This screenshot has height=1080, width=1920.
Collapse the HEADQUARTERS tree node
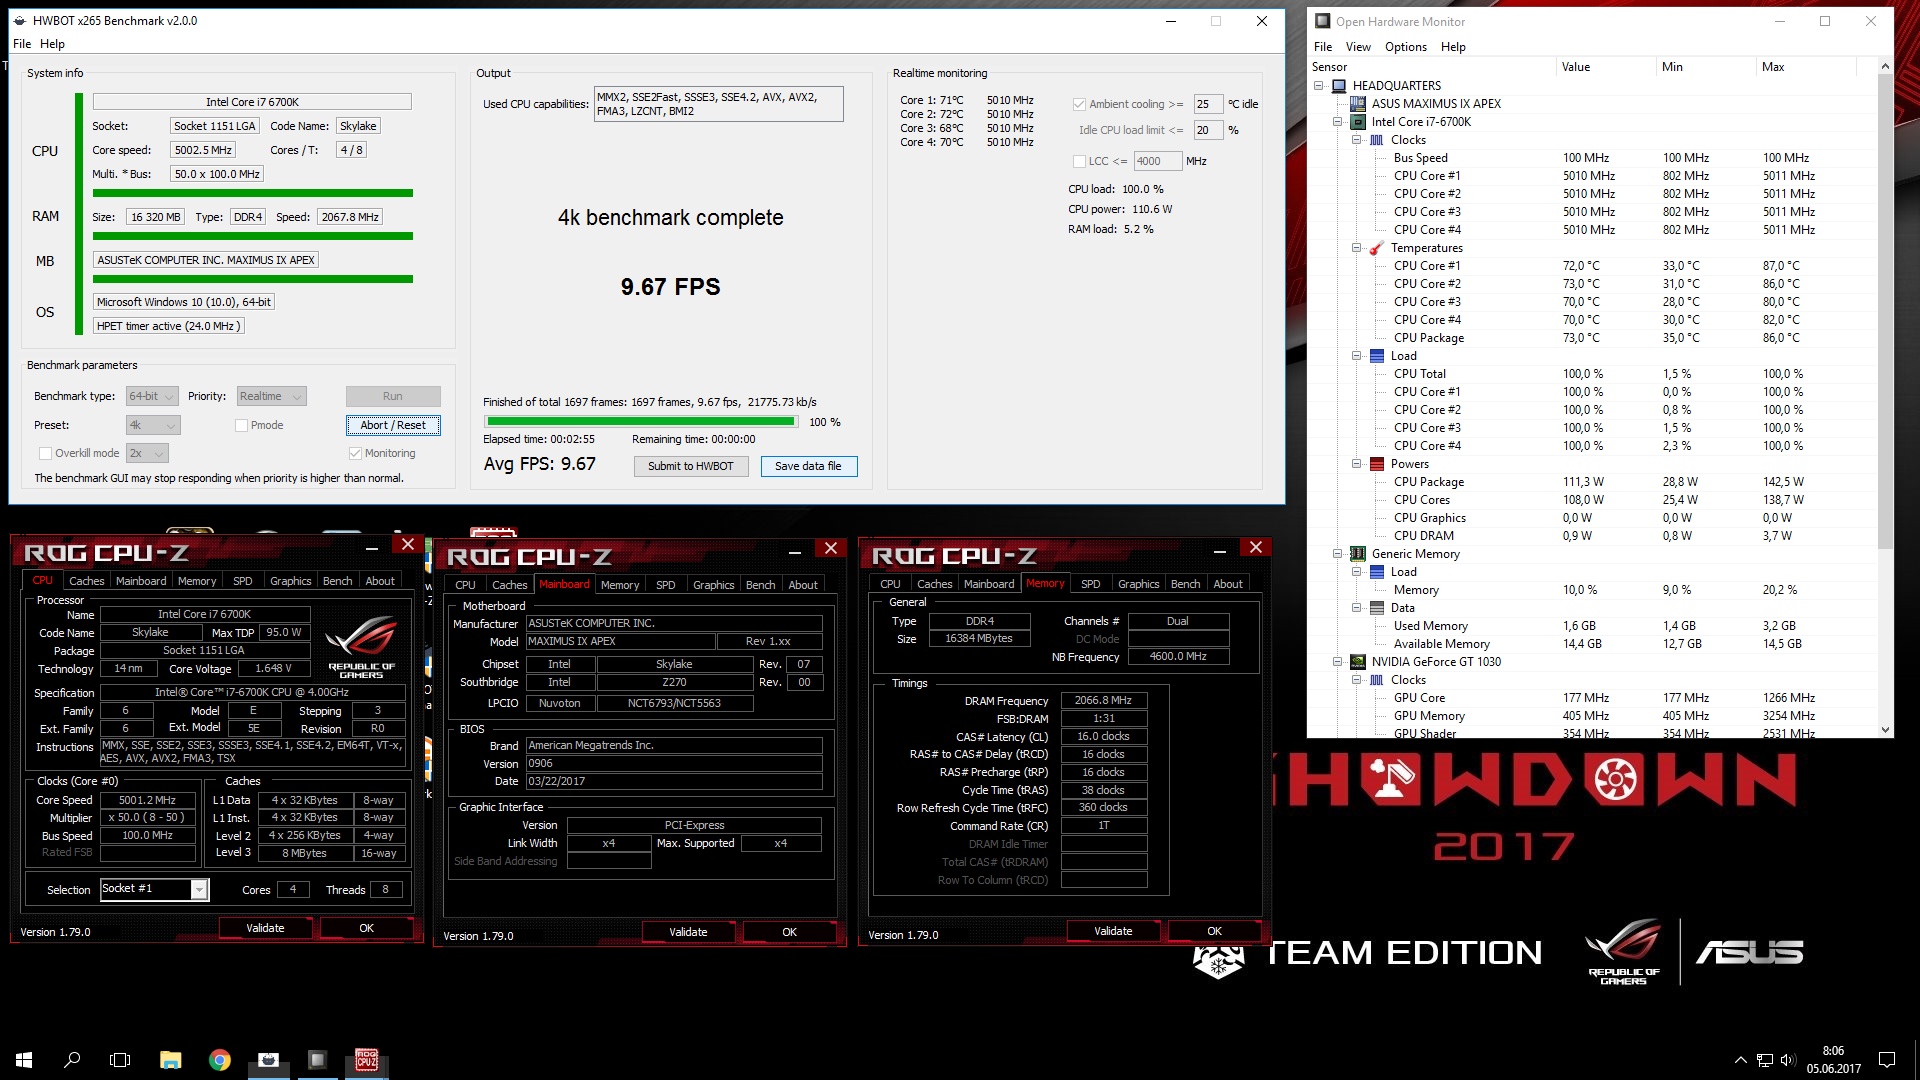tap(1320, 86)
